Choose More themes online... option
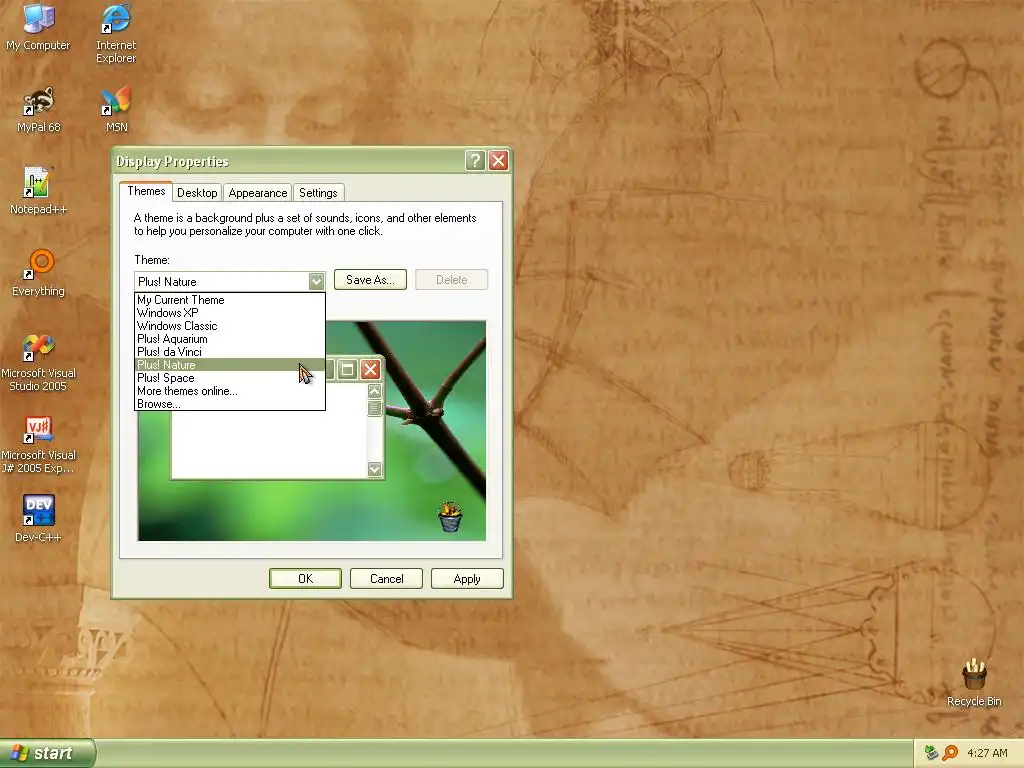Screen dimensions: 1024x768 click(229, 391)
